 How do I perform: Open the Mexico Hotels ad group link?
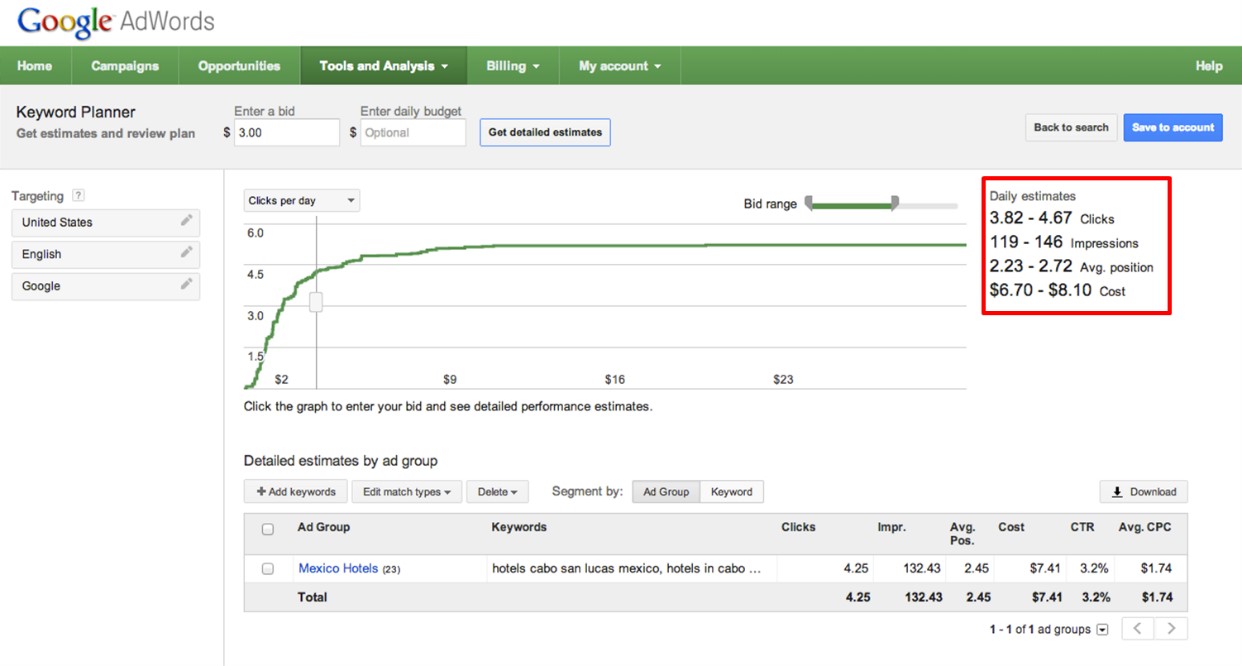tap(338, 568)
